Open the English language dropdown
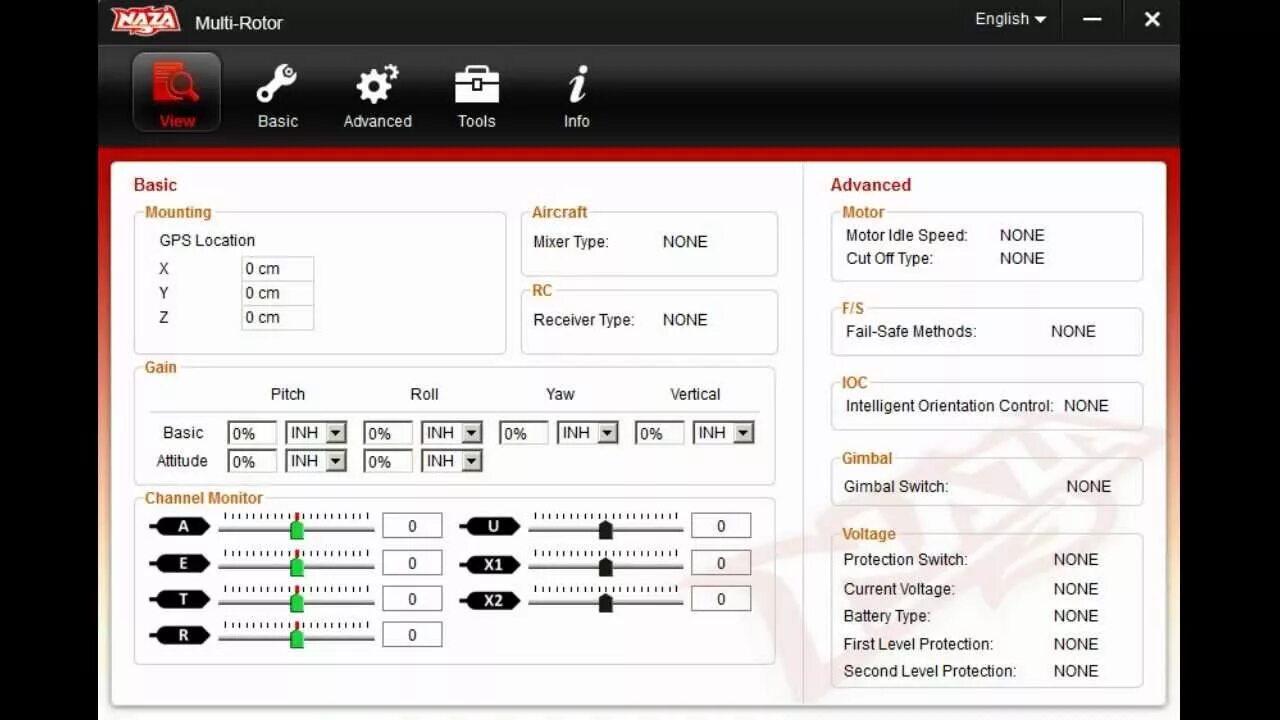Image resolution: width=1280 pixels, height=720 pixels. point(1011,19)
